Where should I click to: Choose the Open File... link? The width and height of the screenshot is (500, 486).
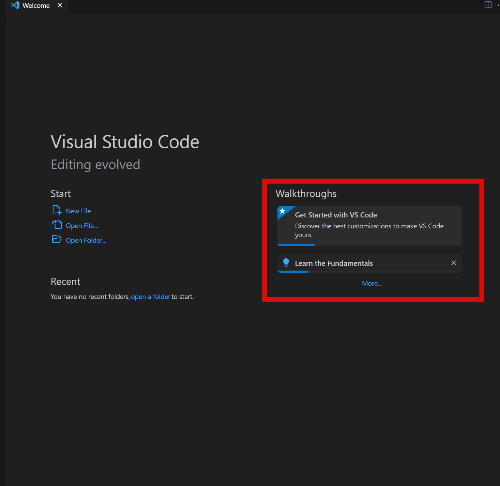pos(82,226)
